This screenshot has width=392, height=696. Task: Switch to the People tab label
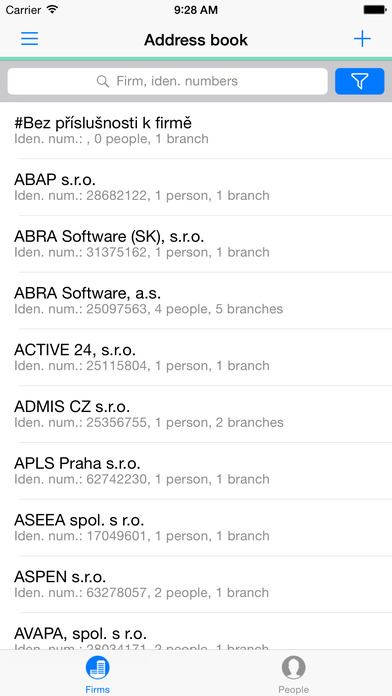click(293, 689)
